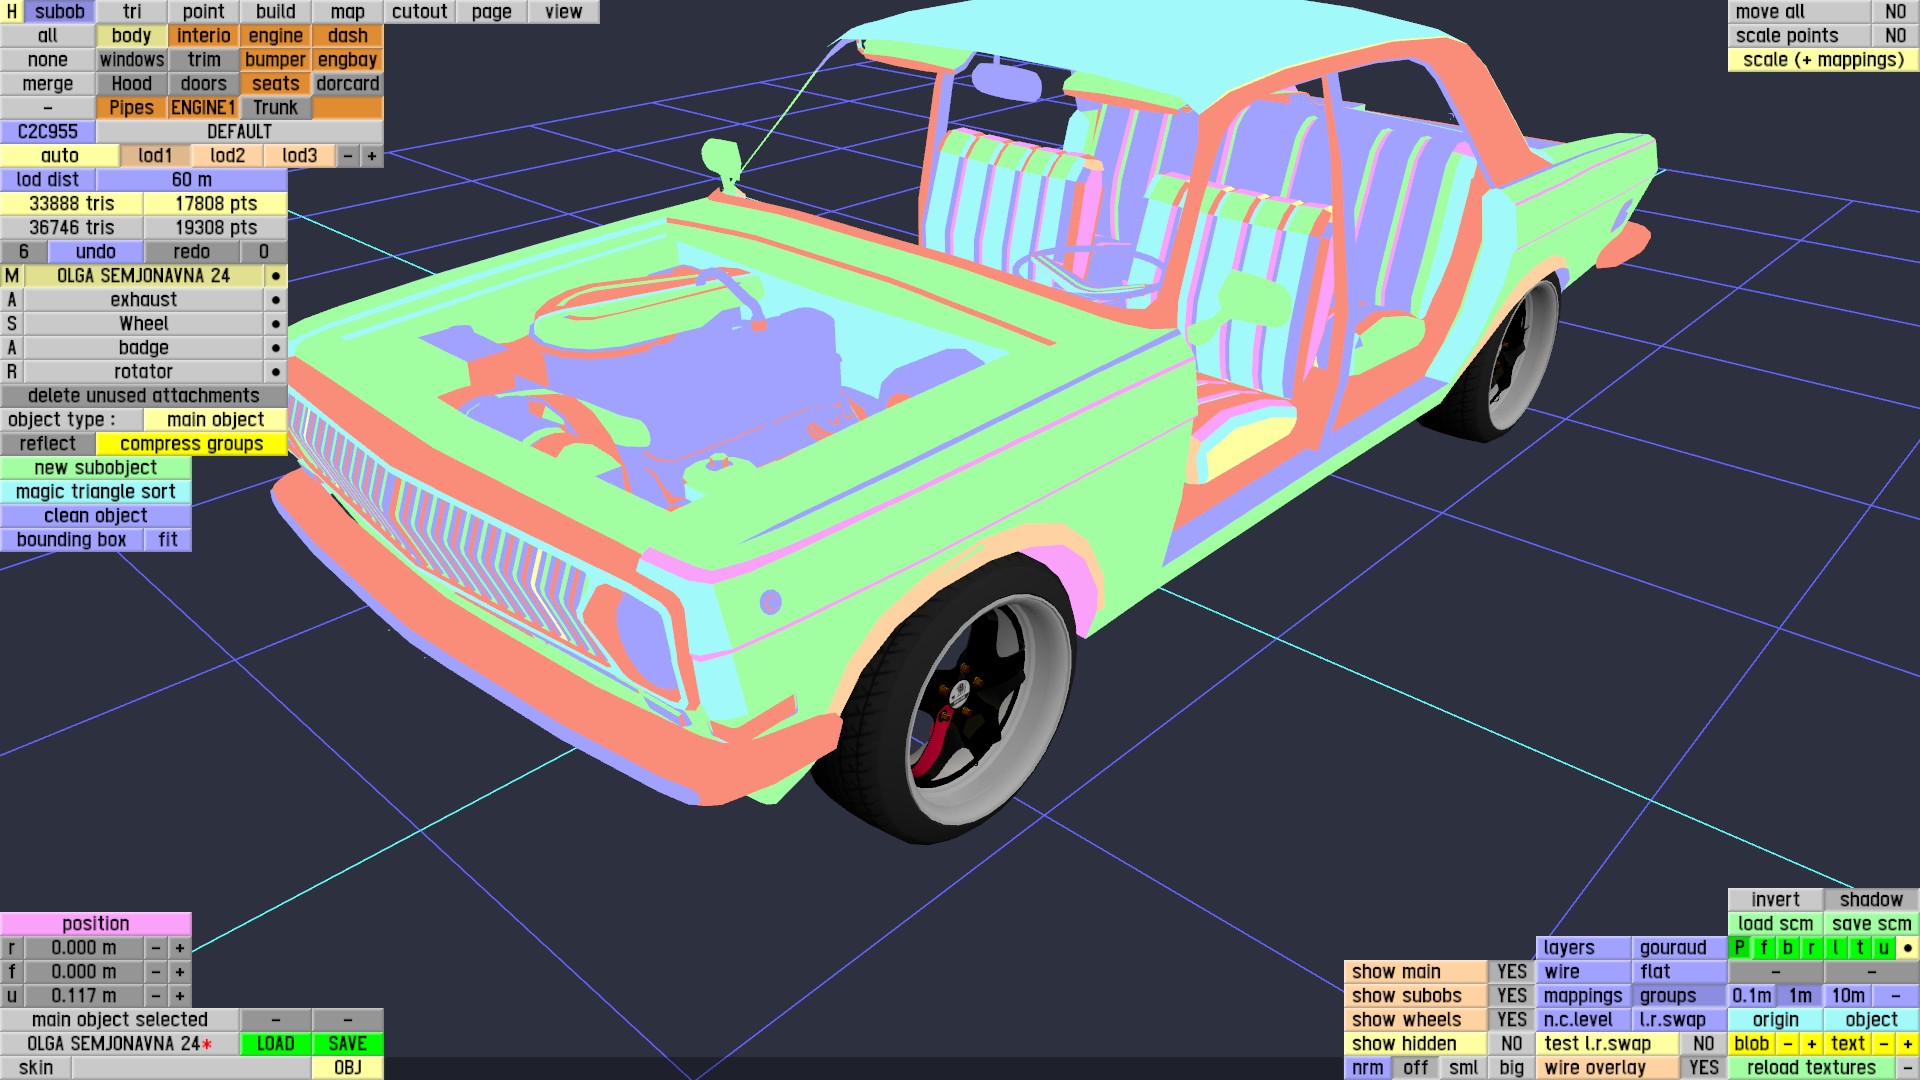Screen dimensions: 1920x1080
Task: Click the dot icon on the exhaust row
Action: coord(275,300)
